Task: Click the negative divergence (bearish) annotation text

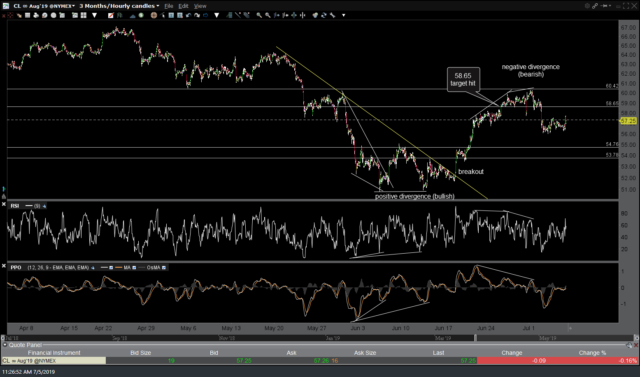Action: pos(531,70)
